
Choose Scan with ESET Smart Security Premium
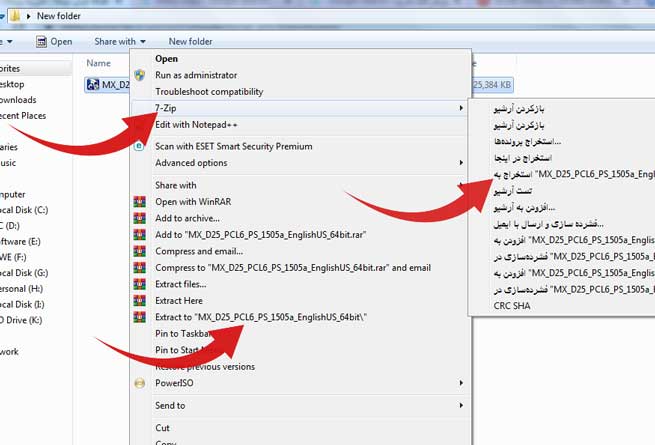(x=234, y=147)
